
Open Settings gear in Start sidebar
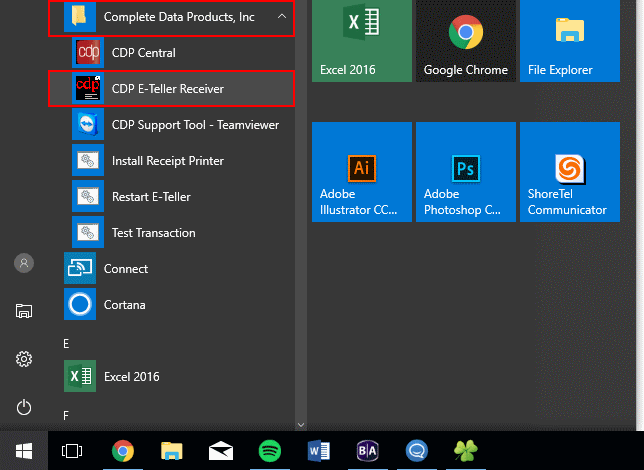pos(24,359)
